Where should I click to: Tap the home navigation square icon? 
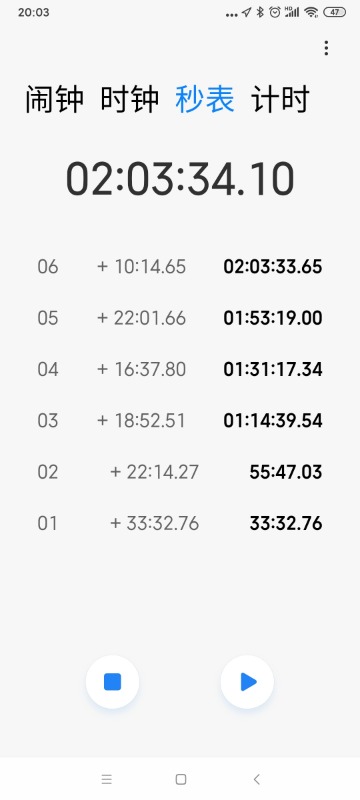pyautogui.click(x=181, y=779)
